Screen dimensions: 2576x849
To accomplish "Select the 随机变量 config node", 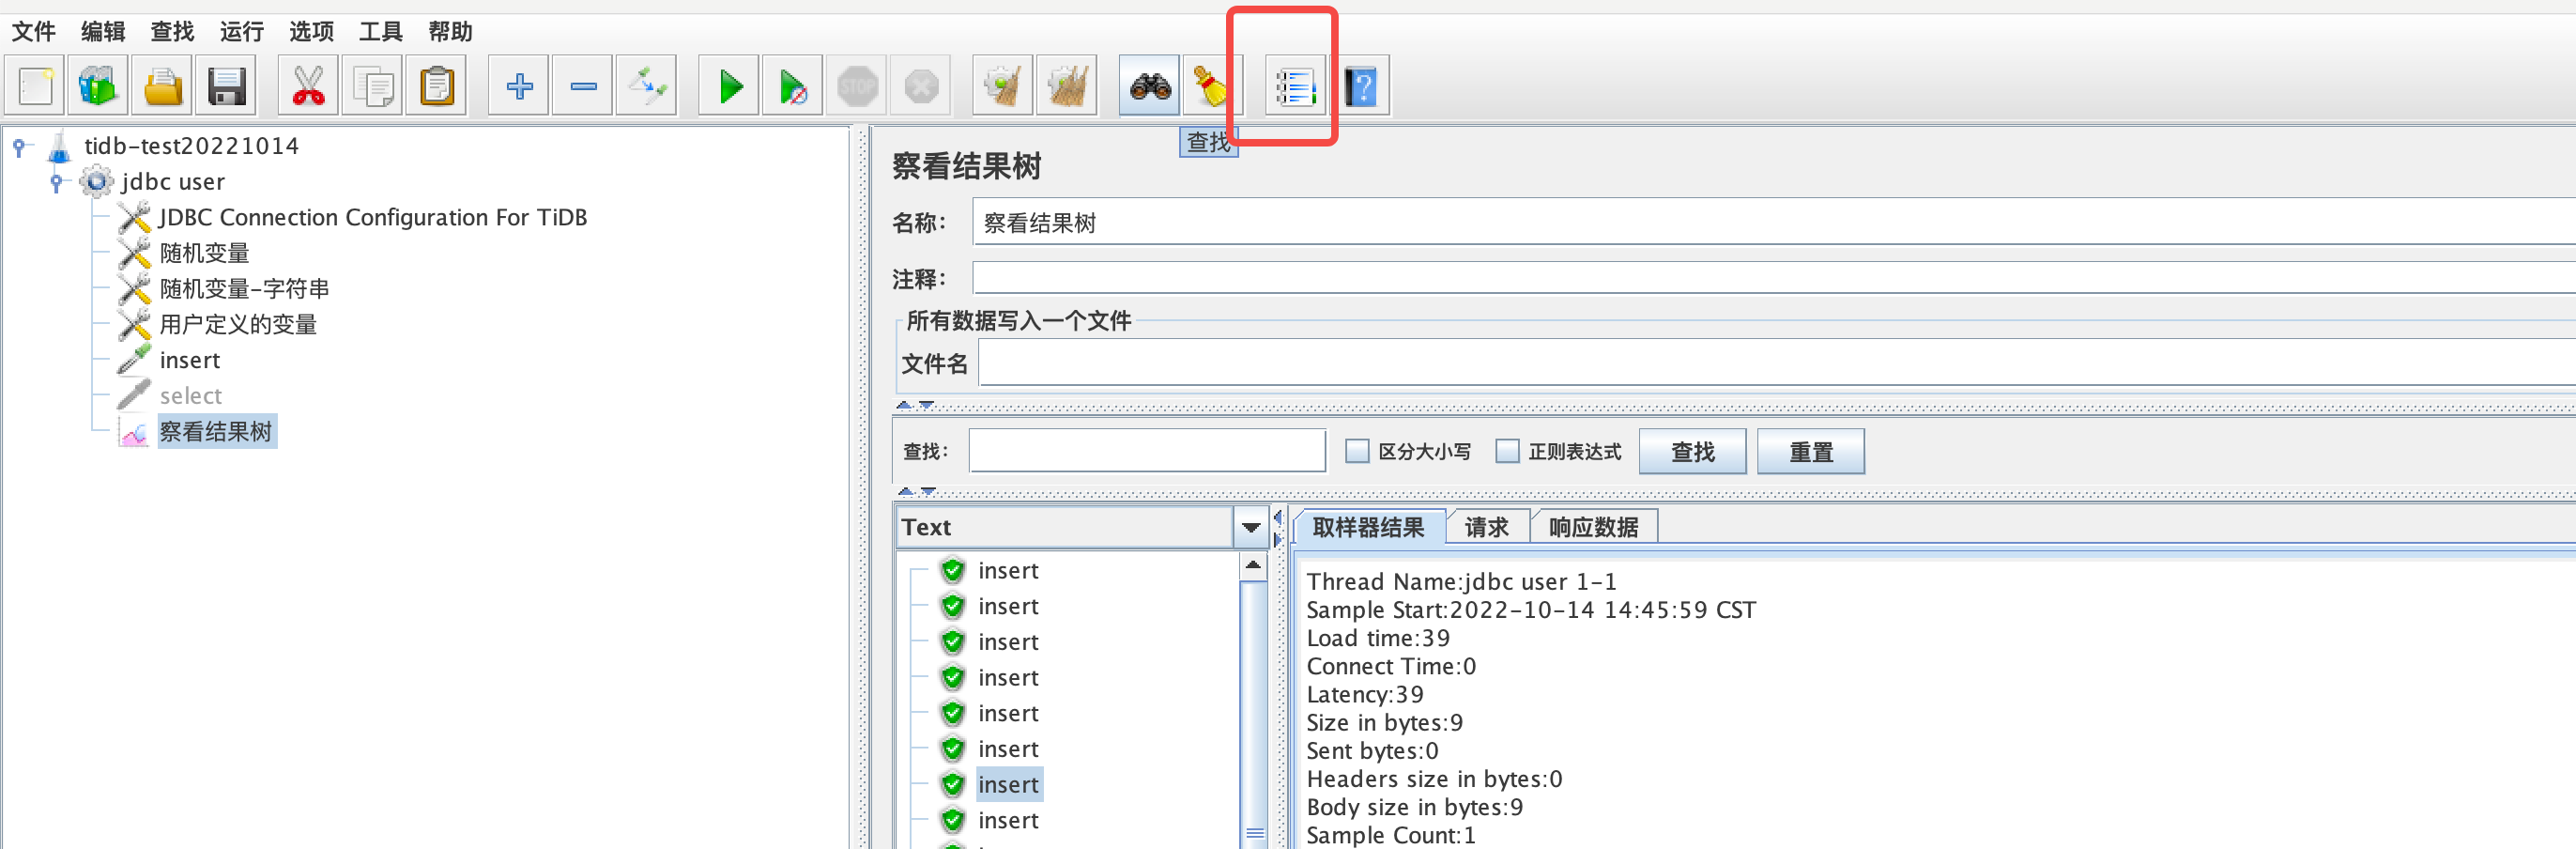I will [205, 253].
